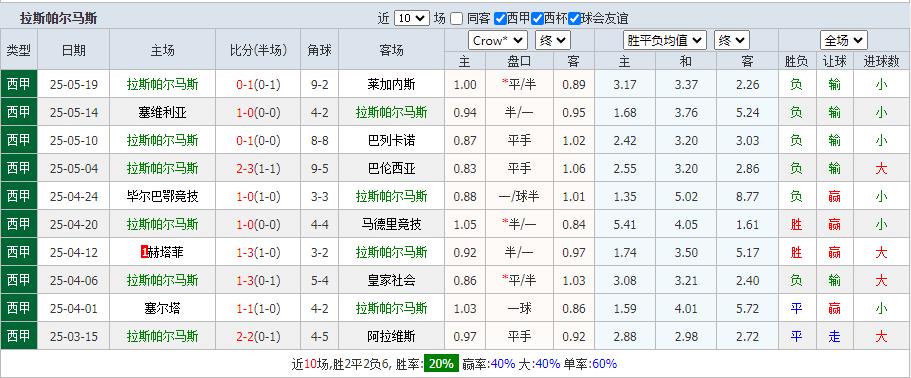Click handicap 一/球半 in 毕尔巴鄂竞技 row

pos(519,196)
